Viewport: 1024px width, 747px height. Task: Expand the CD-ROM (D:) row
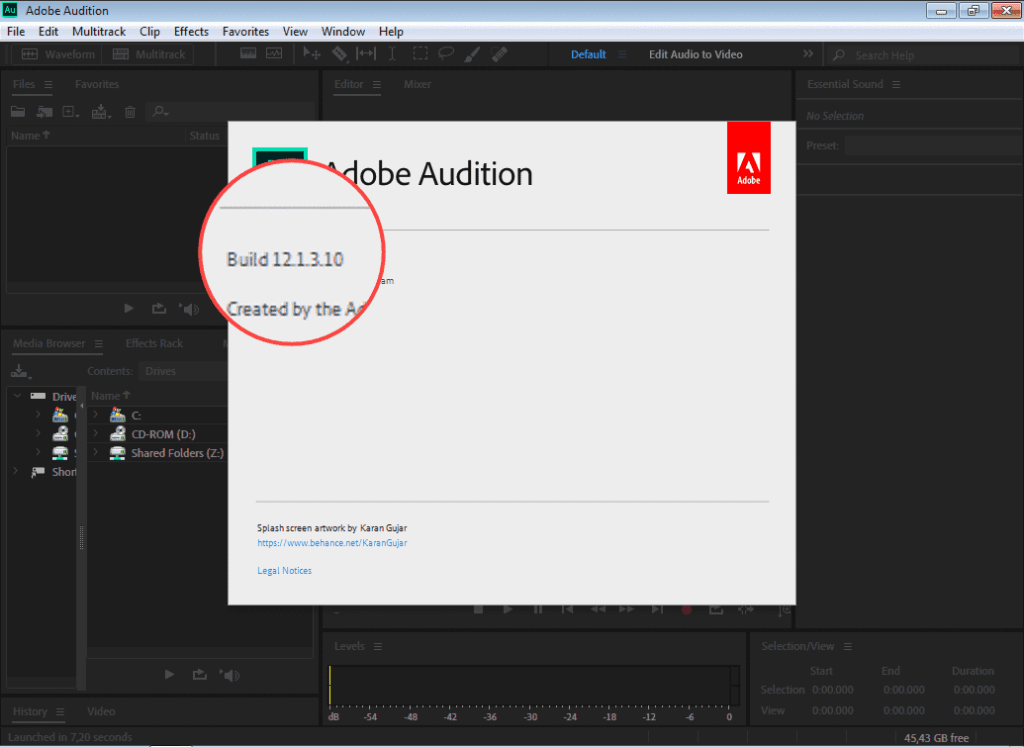[x=96, y=434]
